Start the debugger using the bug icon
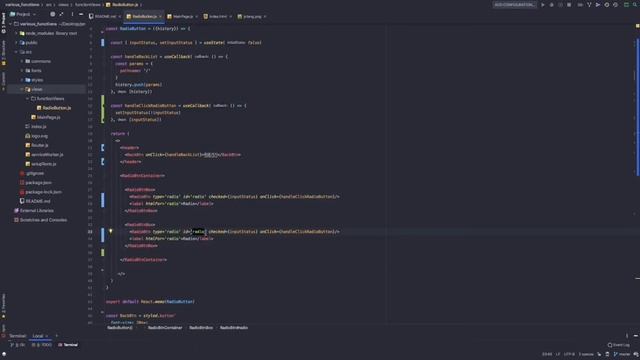Image resolution: width=640 pixels, height=360 pixels. point(551,5)
